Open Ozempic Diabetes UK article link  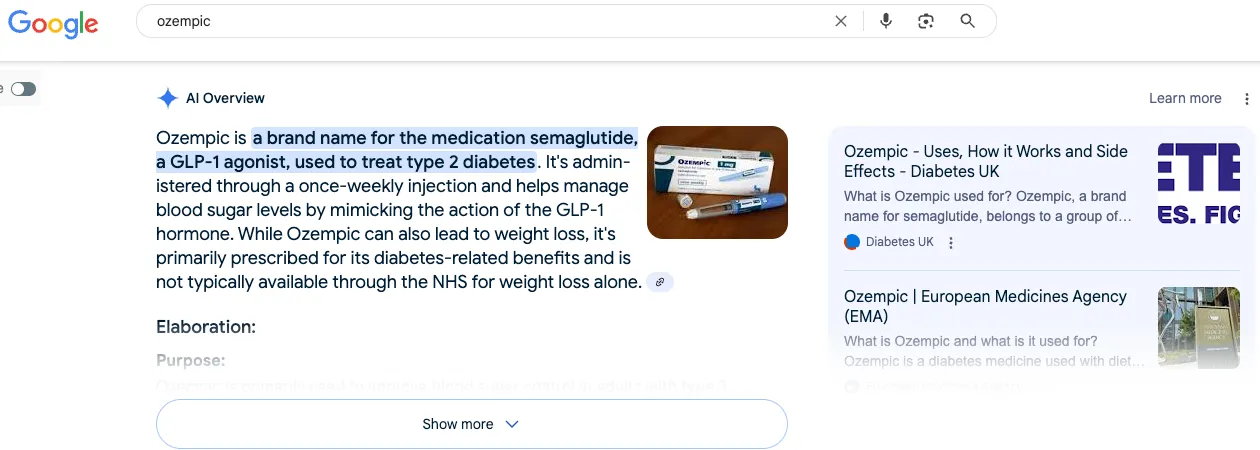pyautogui.click(x=985, y=161)
